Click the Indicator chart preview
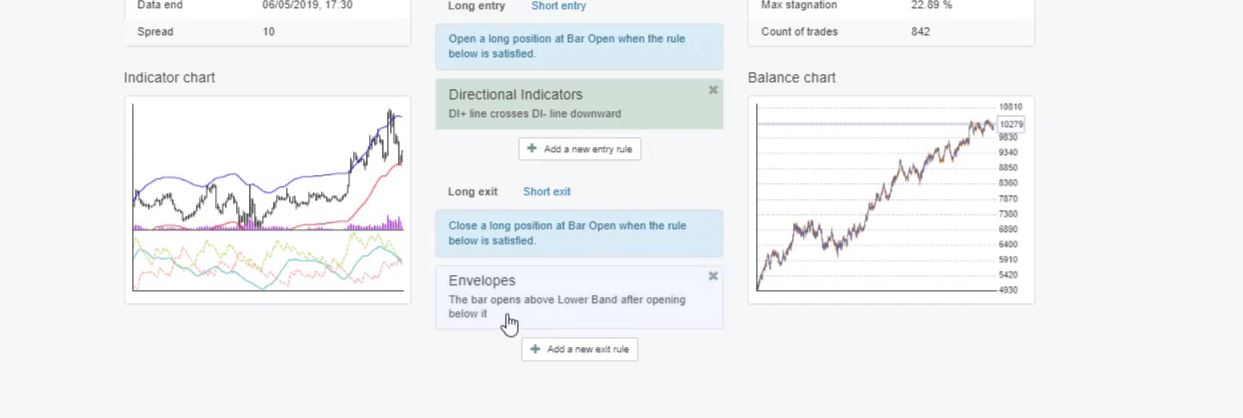The height and width of the screenshot is (418, 1243). [267, 199]
